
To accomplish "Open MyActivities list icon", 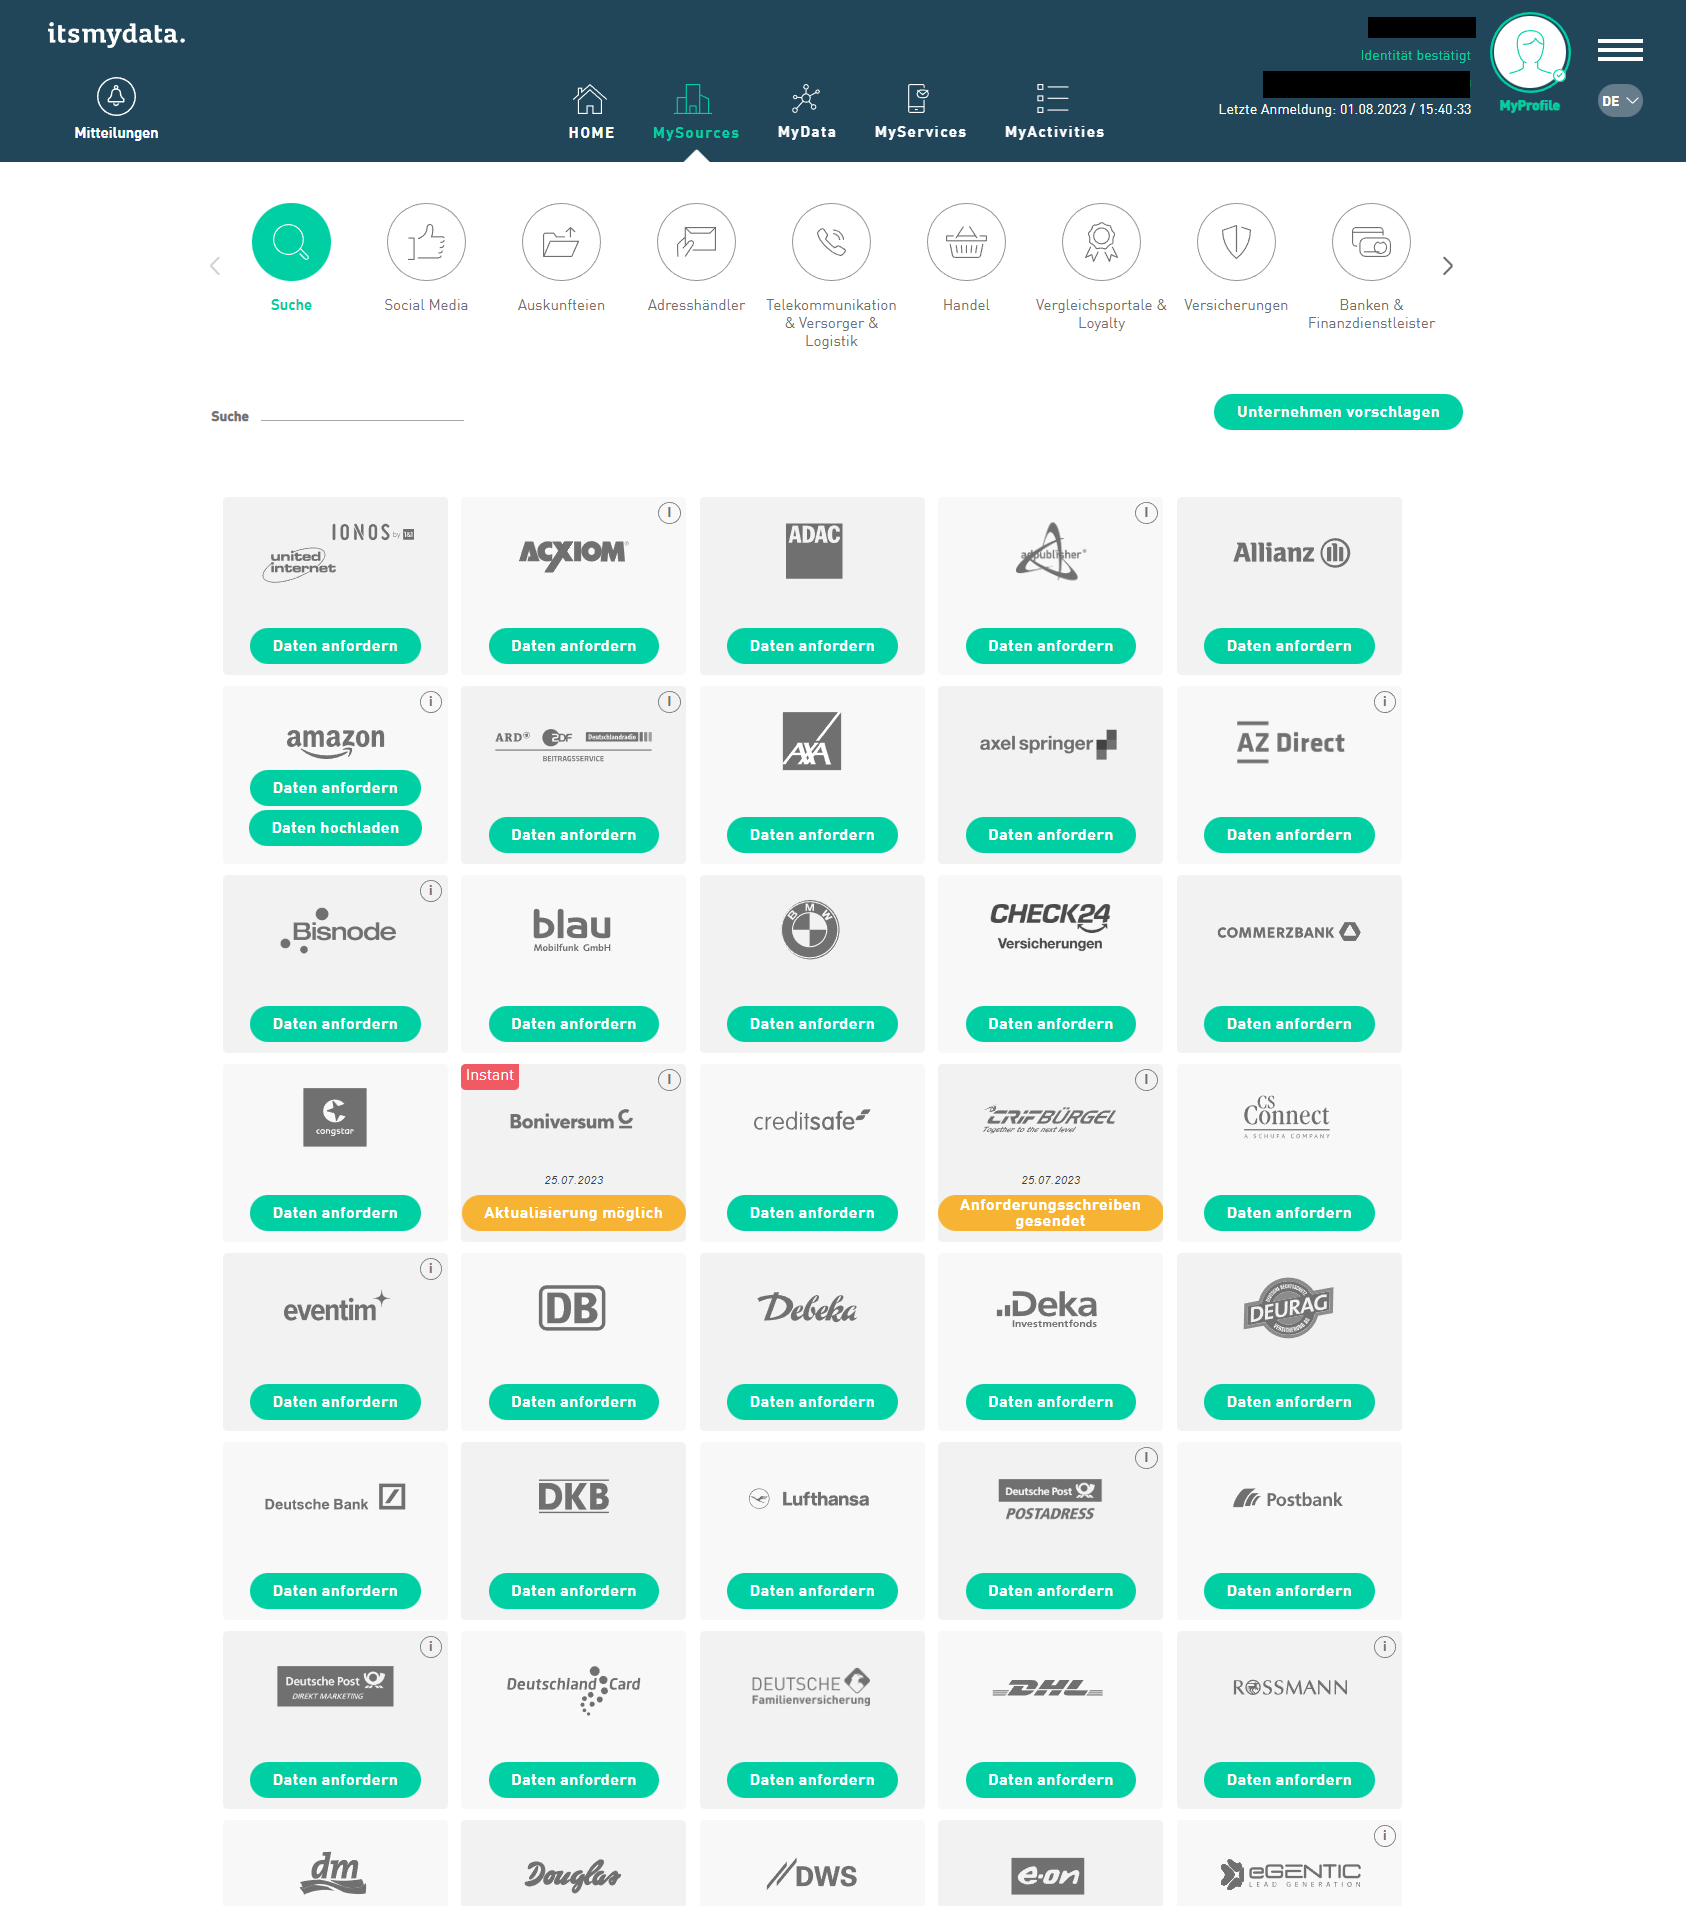I will pos(1053,99).
